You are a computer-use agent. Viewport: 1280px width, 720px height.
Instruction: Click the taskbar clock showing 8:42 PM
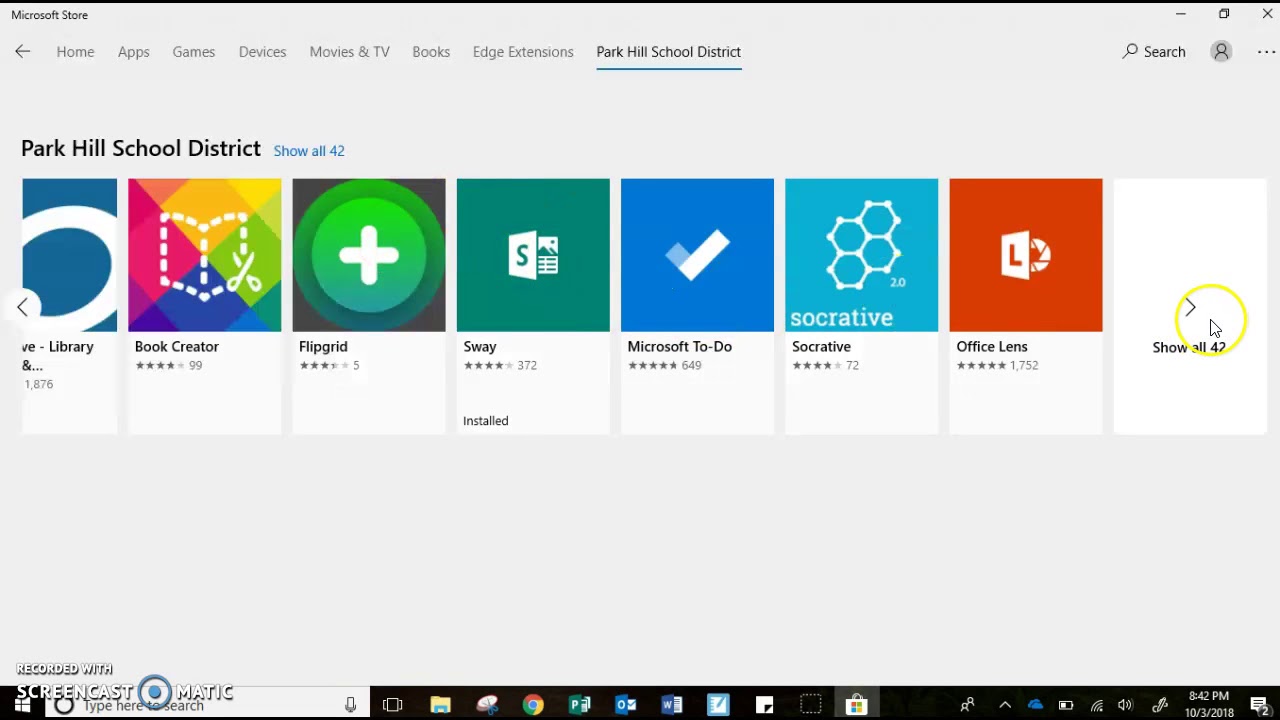click(x=1209, y=705)
